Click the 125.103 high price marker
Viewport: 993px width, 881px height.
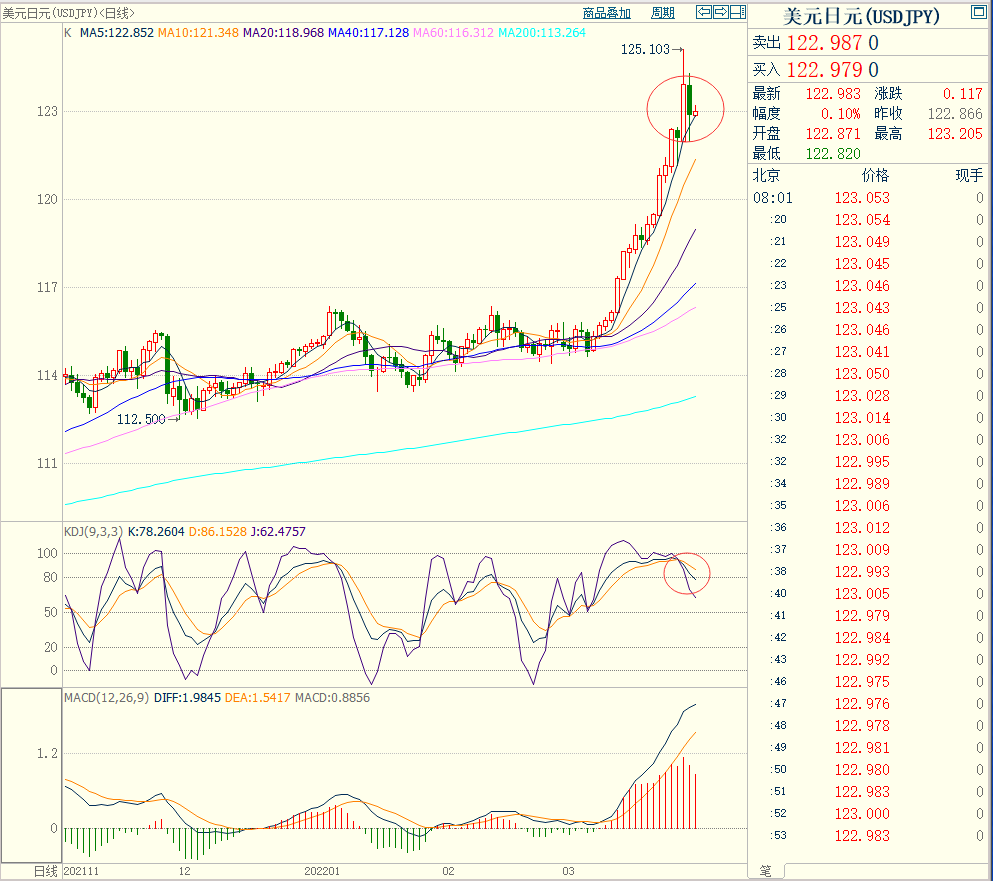coord(645,49)
